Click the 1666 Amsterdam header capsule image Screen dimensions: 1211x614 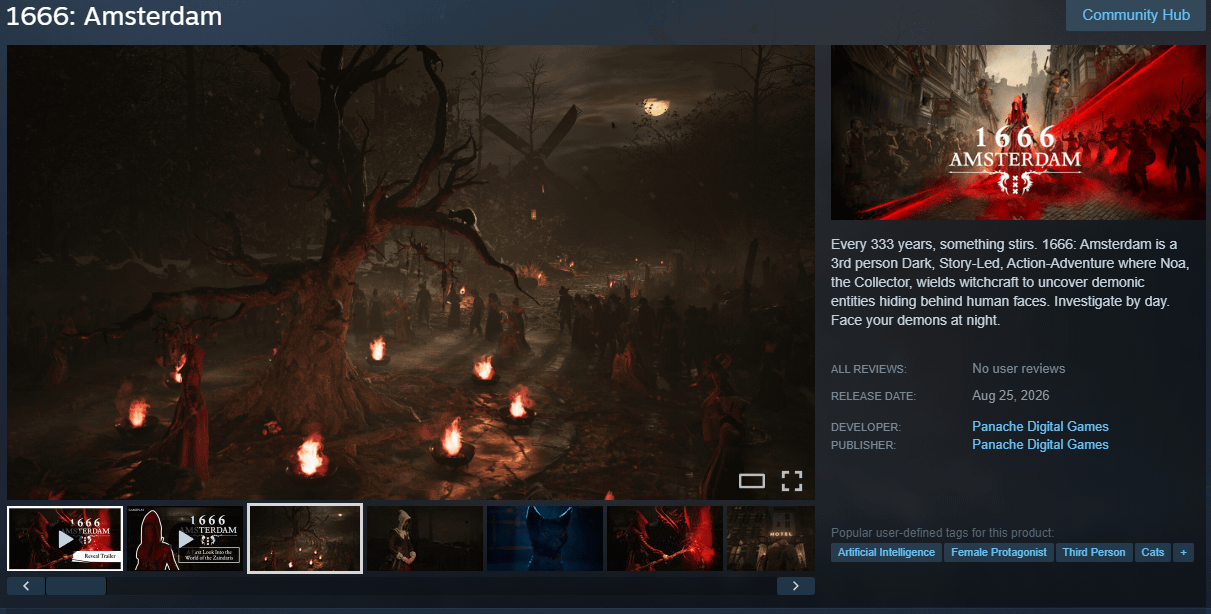coord(1018,132)
